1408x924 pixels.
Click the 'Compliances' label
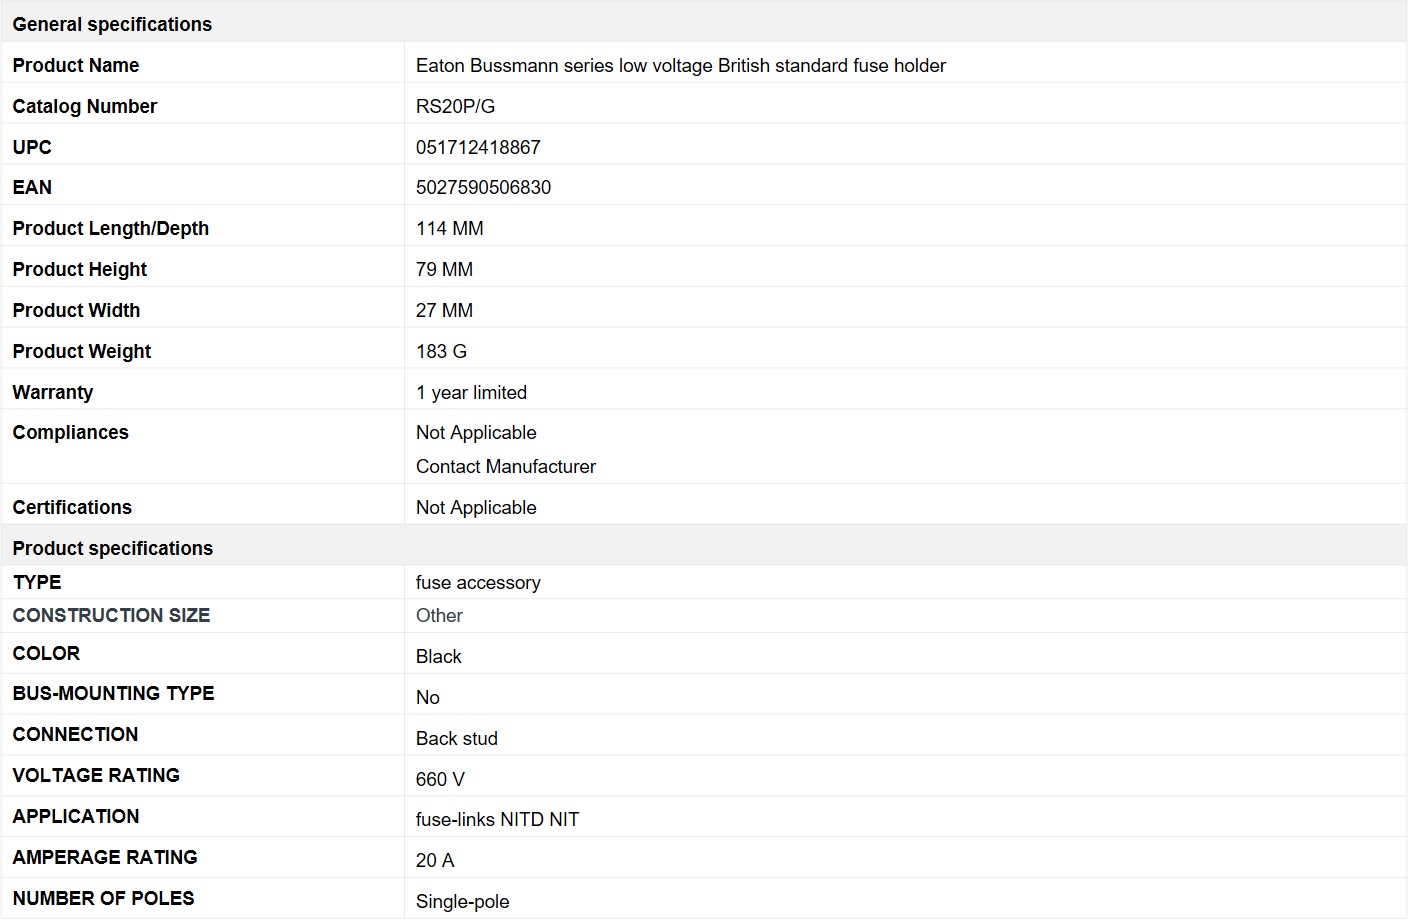point(71,432)
